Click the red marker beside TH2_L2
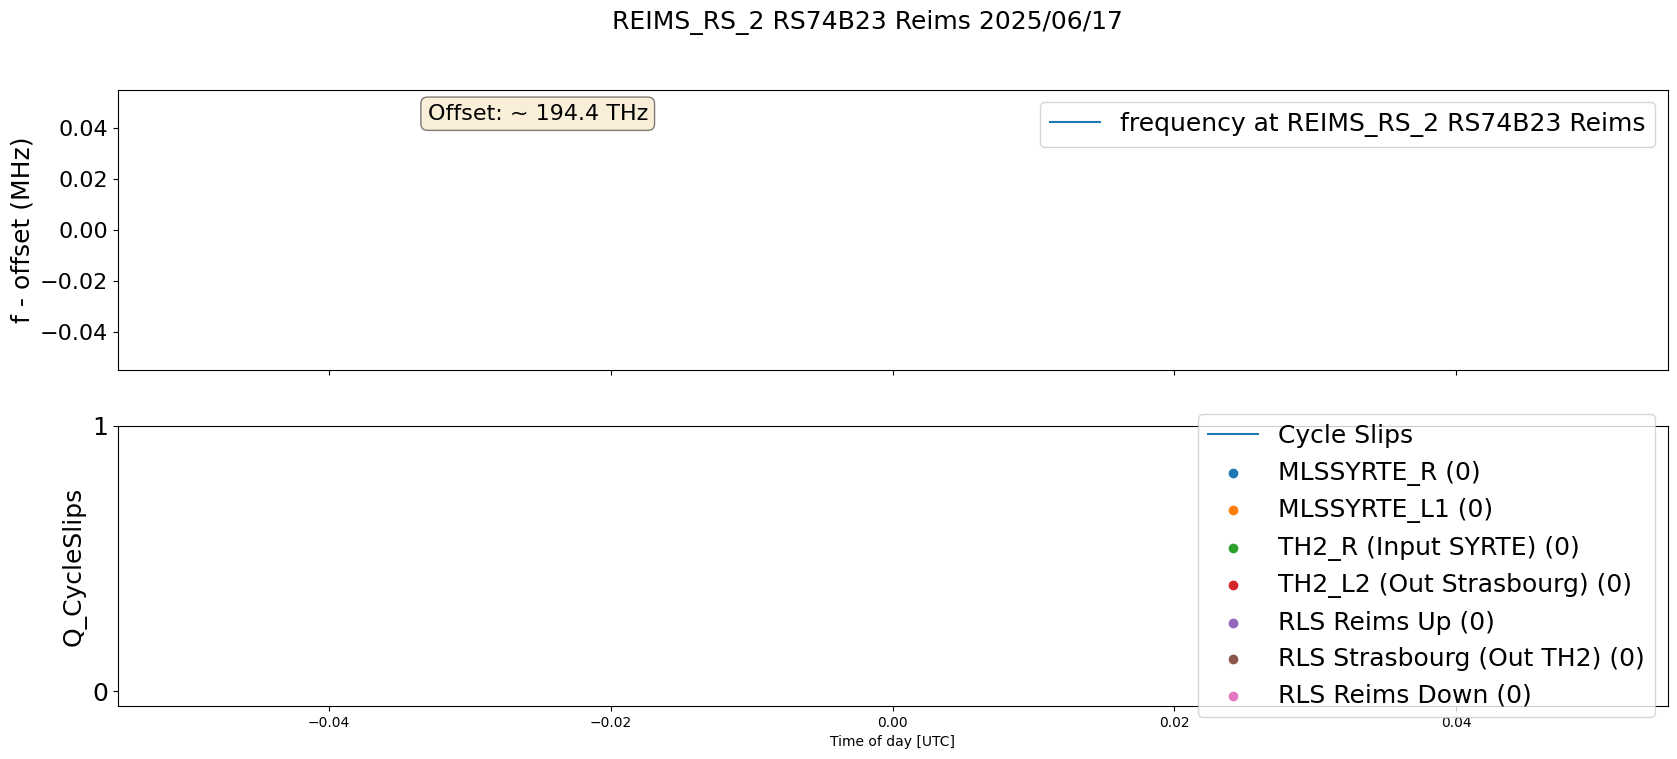 pos(1233,585)
